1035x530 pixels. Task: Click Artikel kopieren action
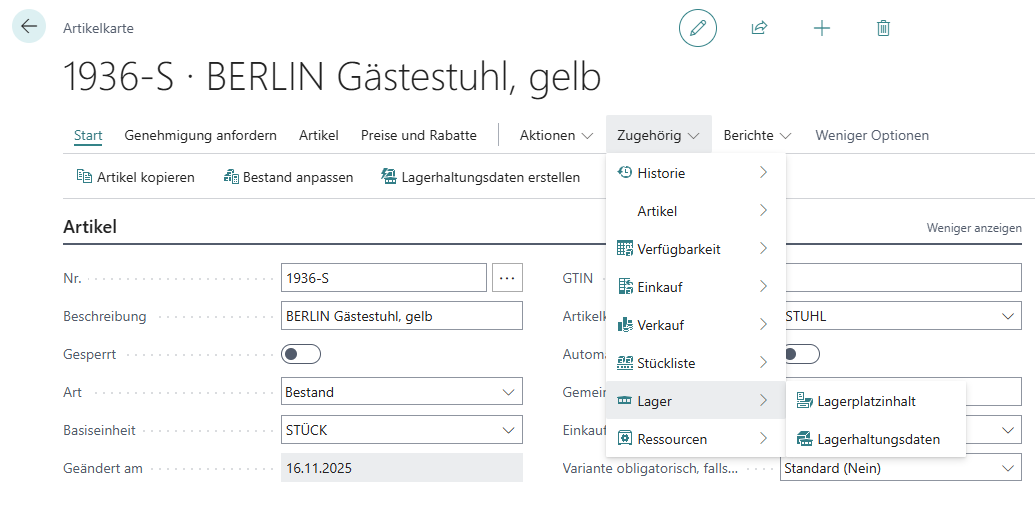pos(136,177)
